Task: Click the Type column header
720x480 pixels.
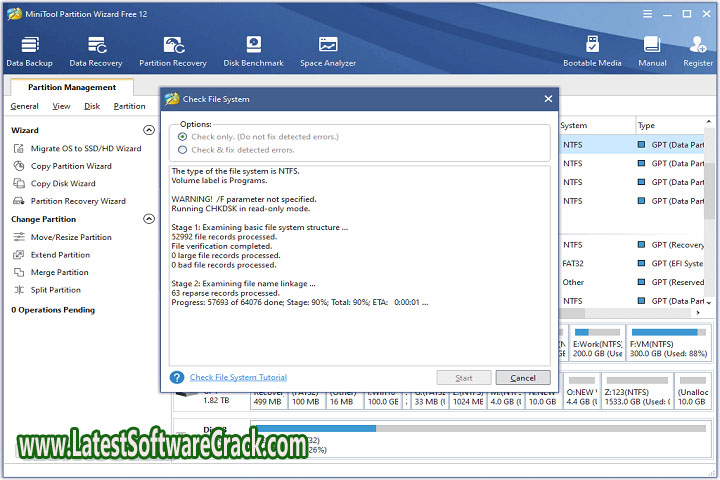Action: point(646,125)
